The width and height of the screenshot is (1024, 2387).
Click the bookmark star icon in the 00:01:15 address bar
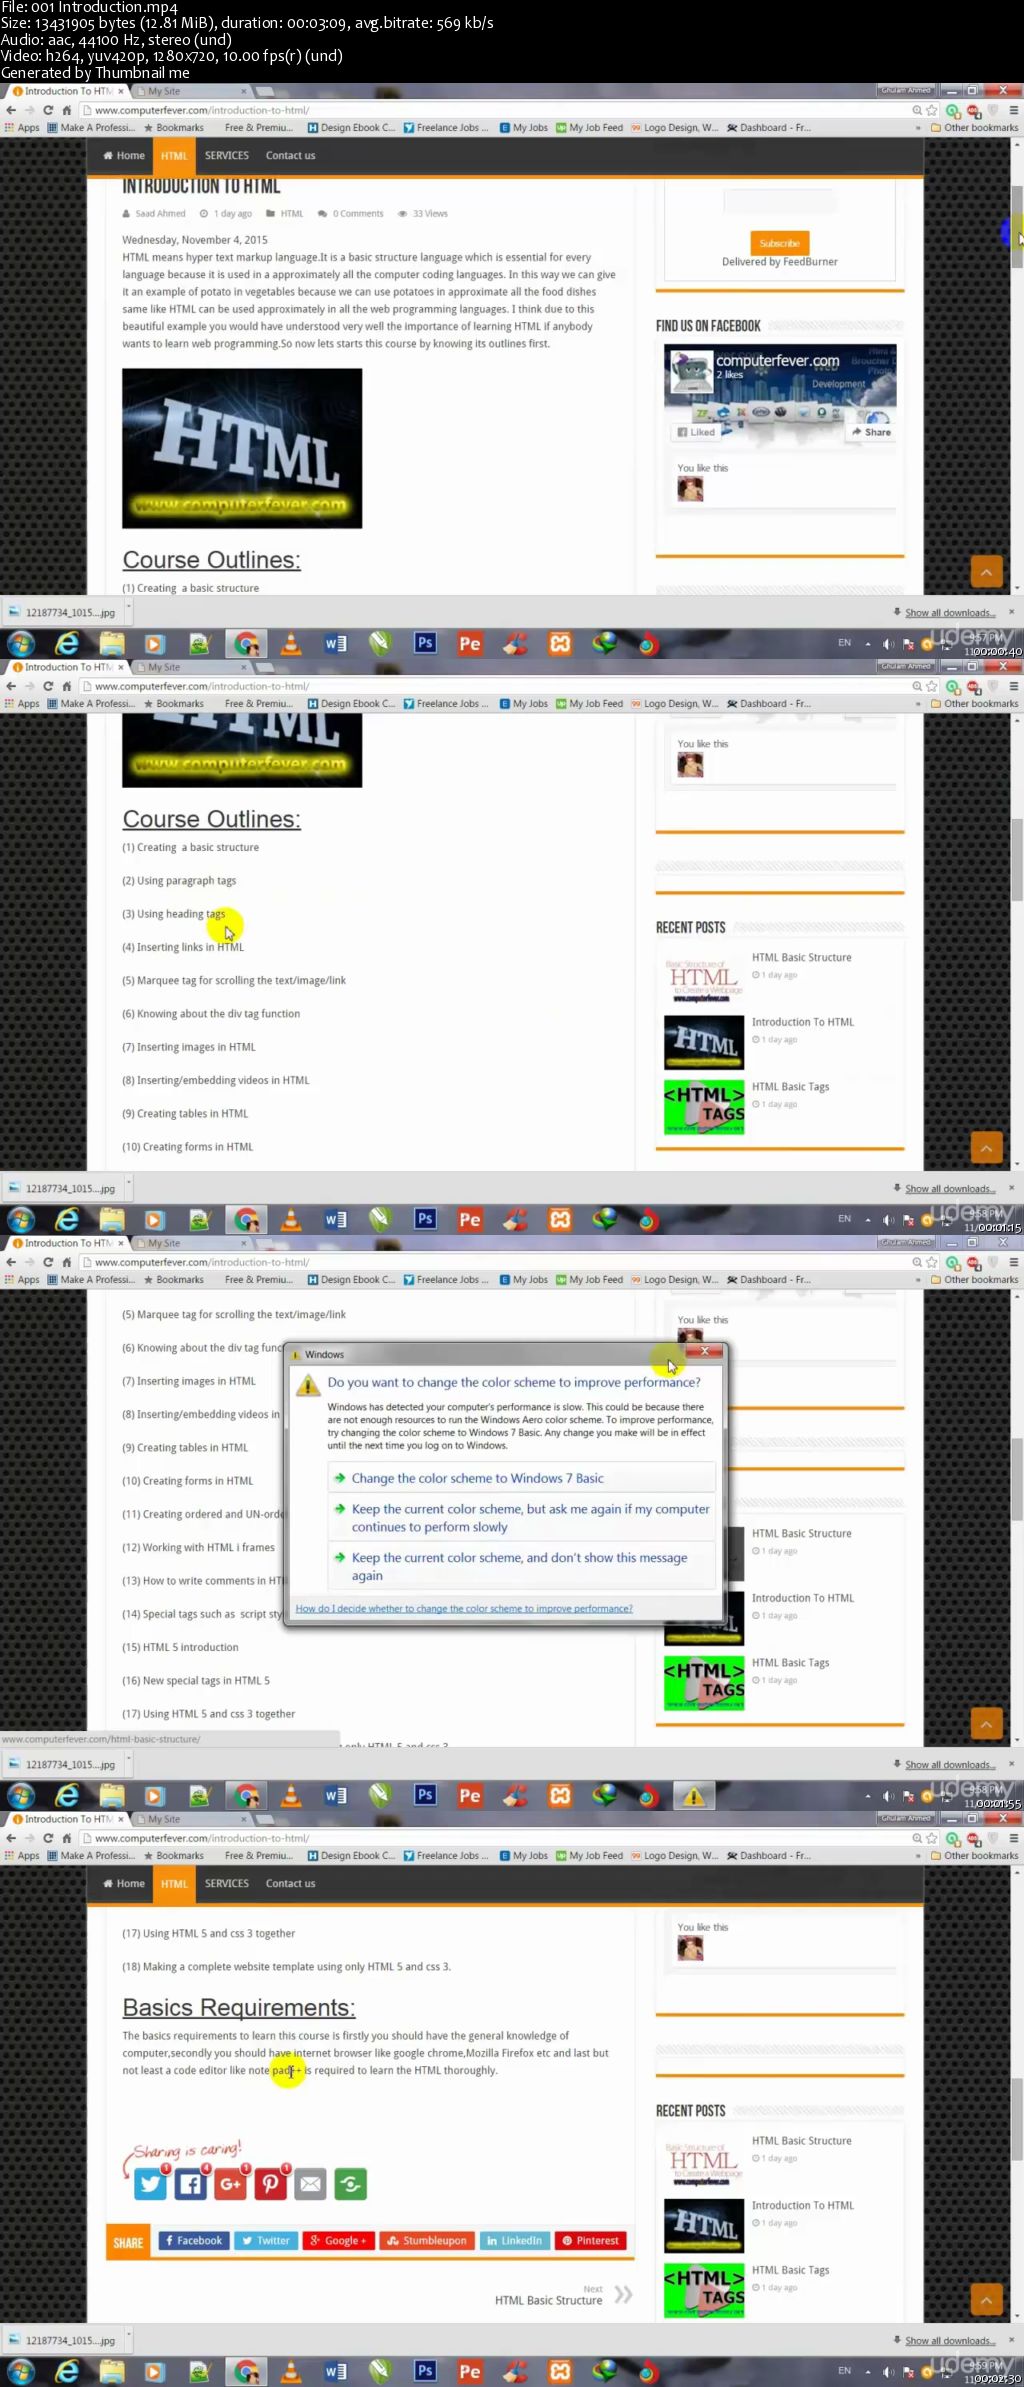pyautogui.click(x=932, y=686)
